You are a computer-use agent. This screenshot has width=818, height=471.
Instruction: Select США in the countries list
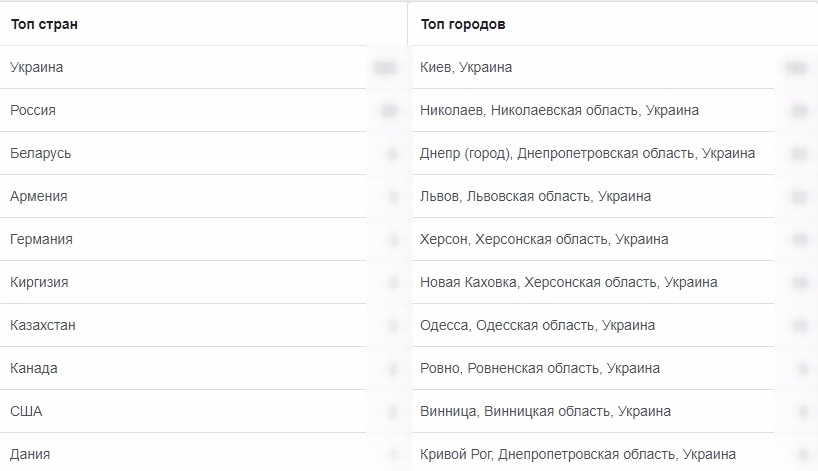coord(26,411)
